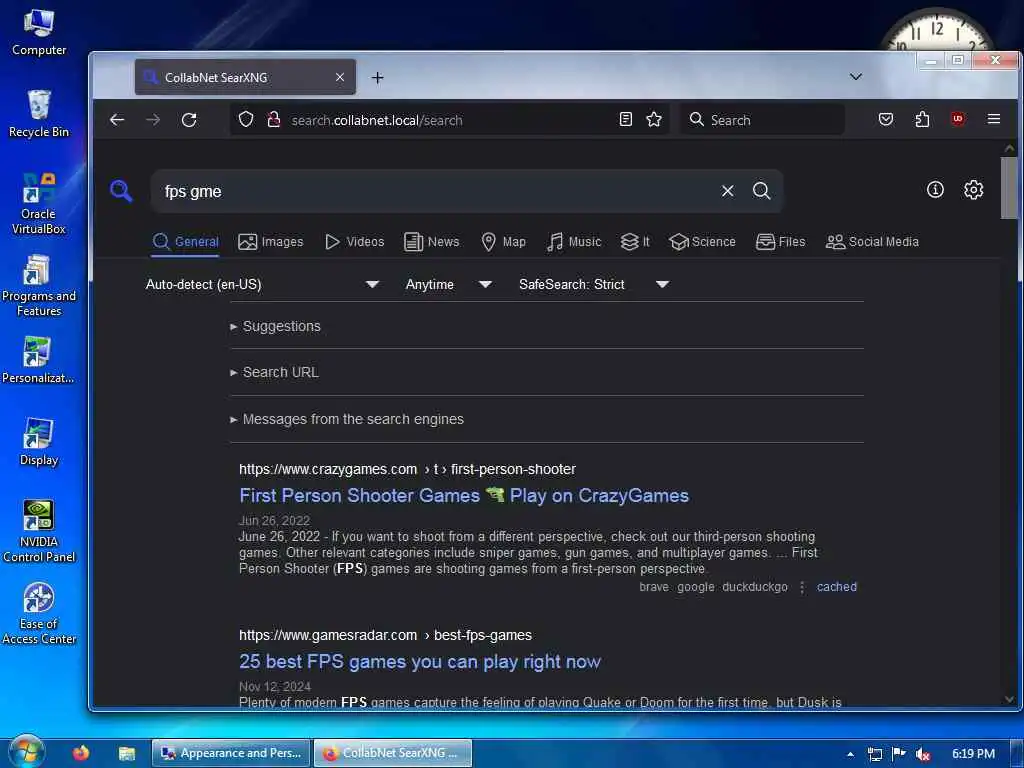This screenshot has width=1024, height=768.
Task: Open the tracking protection shield icon
Action: click(x=246, y=120)
